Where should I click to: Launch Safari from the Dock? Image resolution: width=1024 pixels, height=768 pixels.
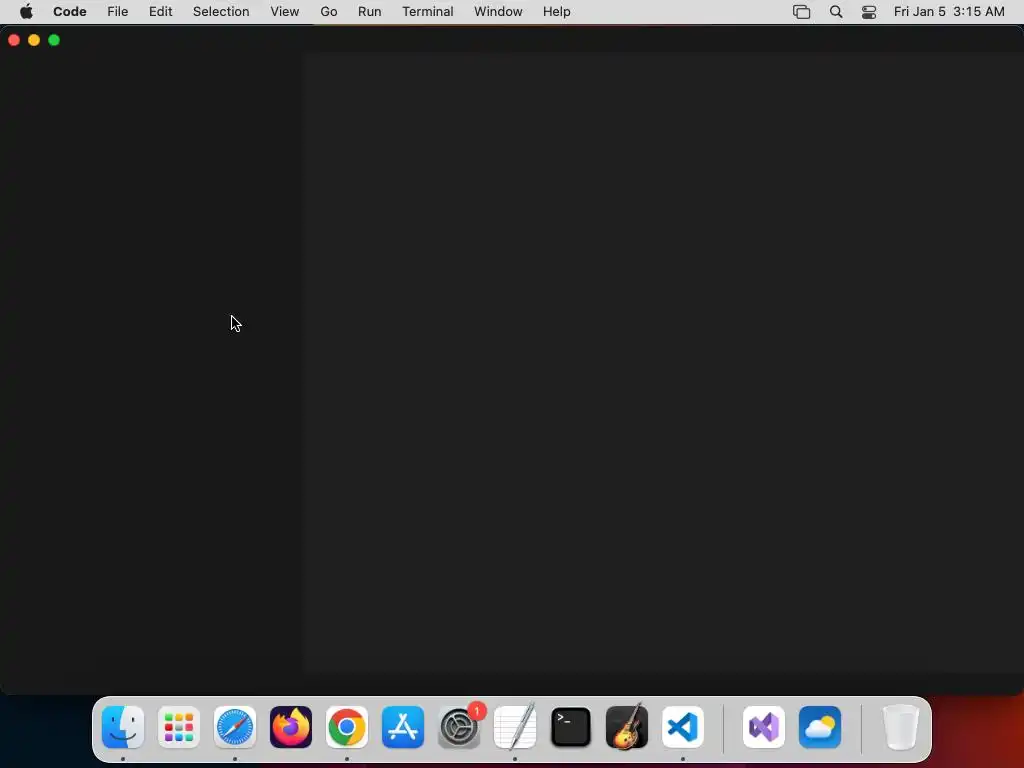coord(235,727)
